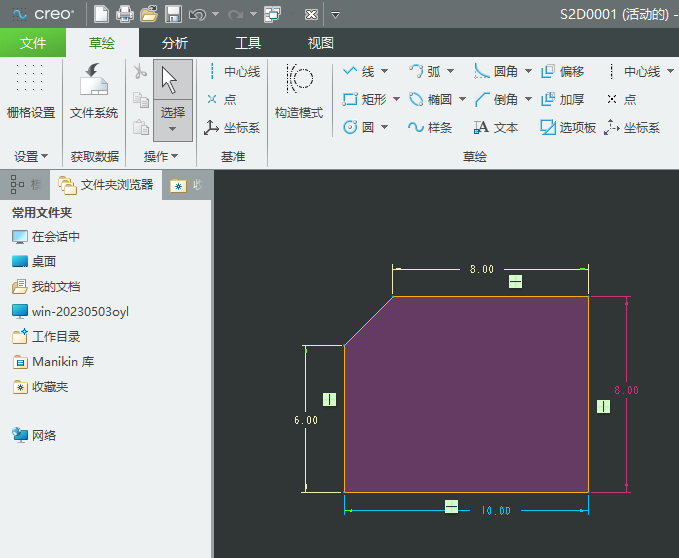Open the 视图 ribbon tab
The width and height of the screenshot is (679, 558).
320,43
